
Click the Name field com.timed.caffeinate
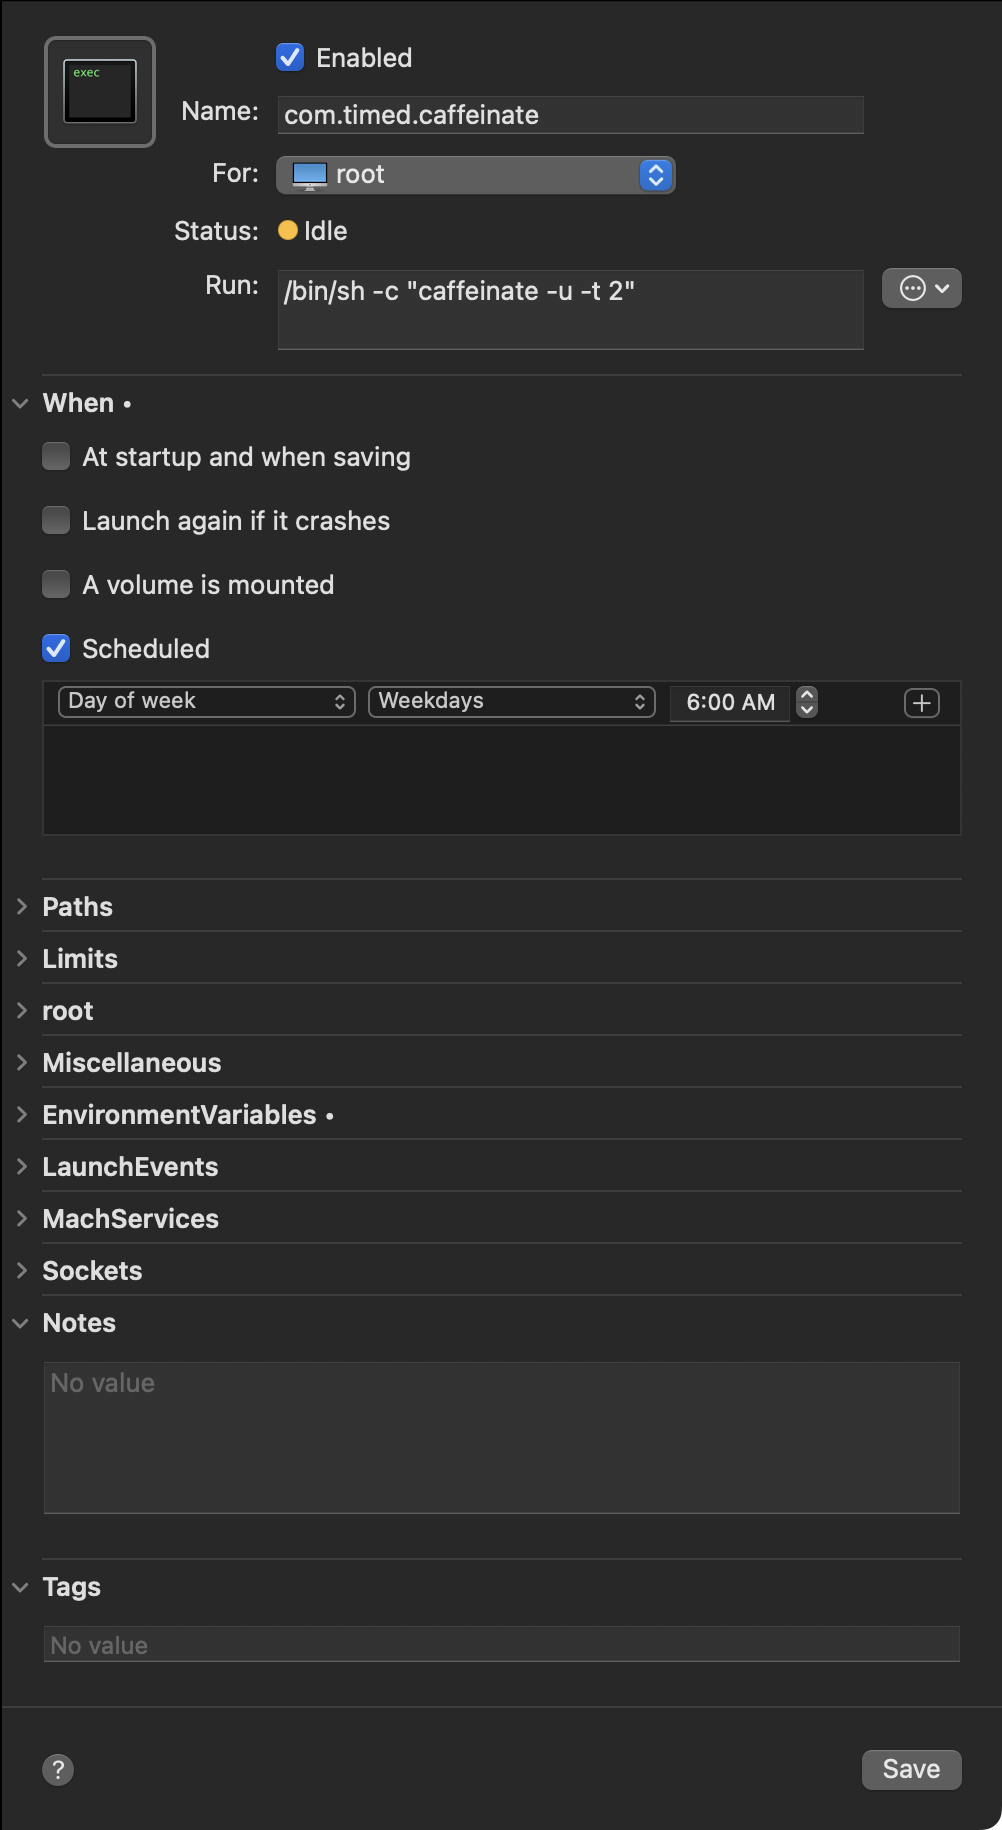point(570,115)
